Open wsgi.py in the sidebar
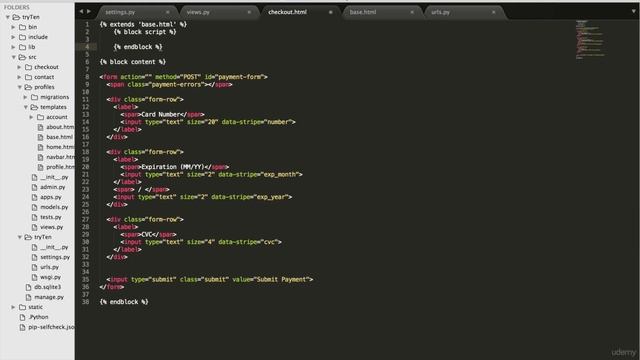 tap(50, 277)
